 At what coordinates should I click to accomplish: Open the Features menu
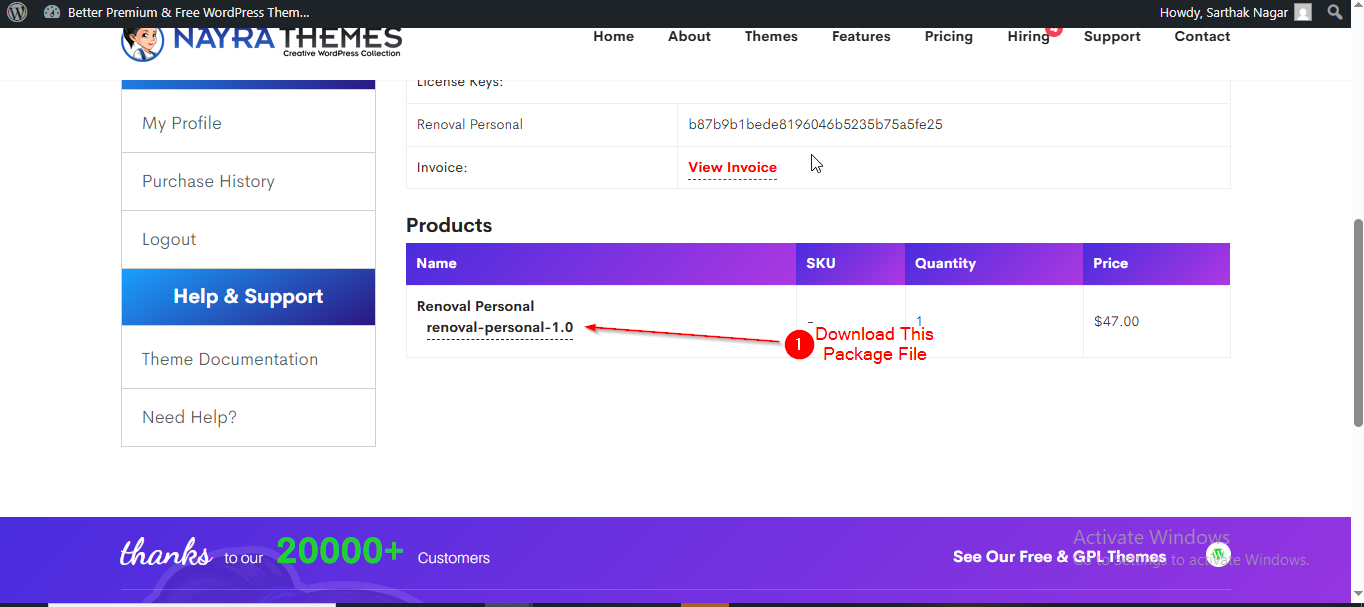pos(861,36)
